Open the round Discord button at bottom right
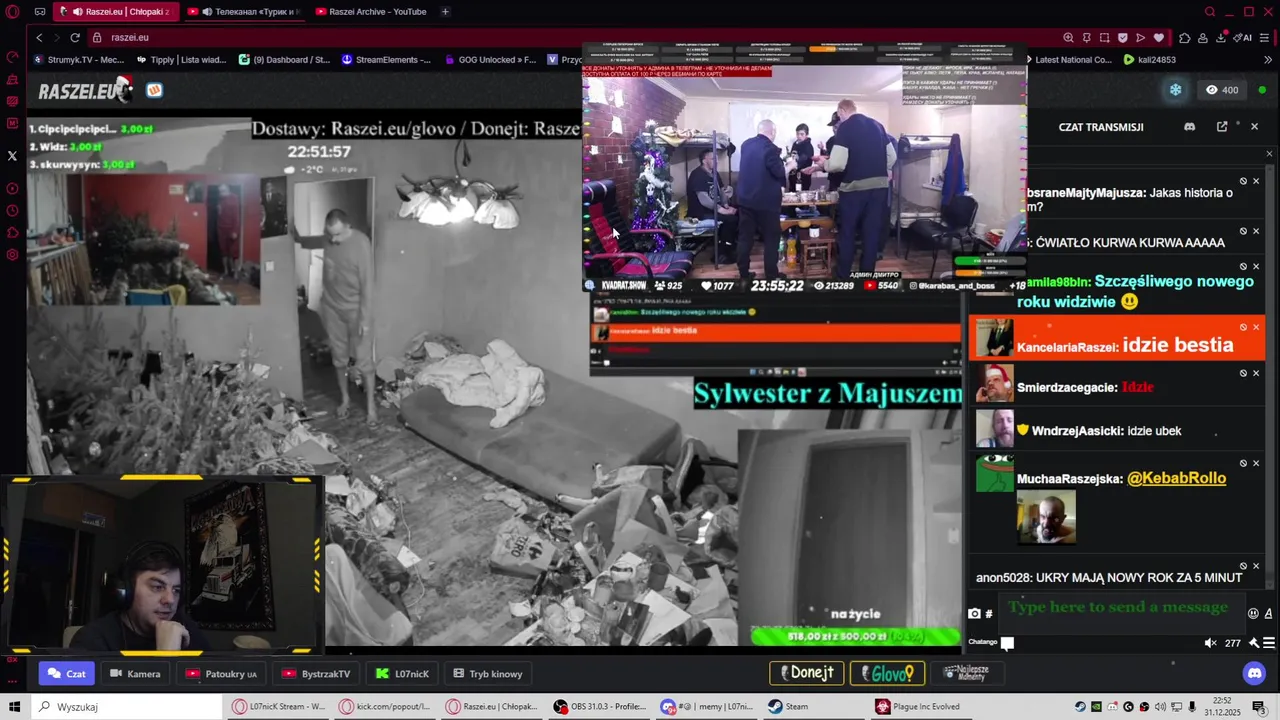 (x=1254, y=674)
